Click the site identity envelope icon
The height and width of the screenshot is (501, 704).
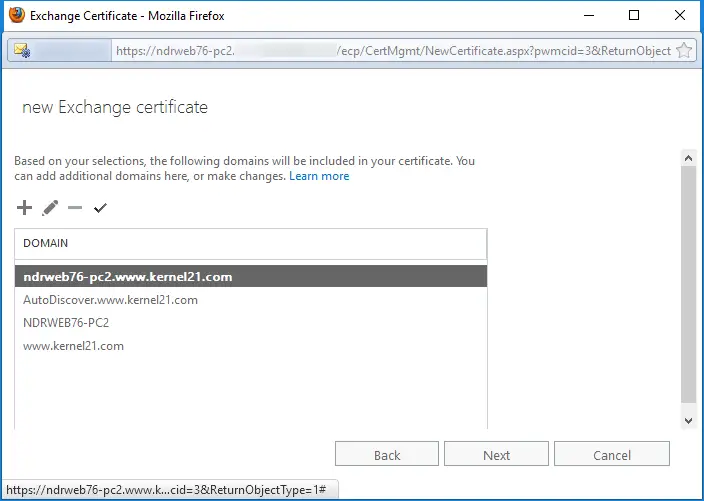pos(22,50)
